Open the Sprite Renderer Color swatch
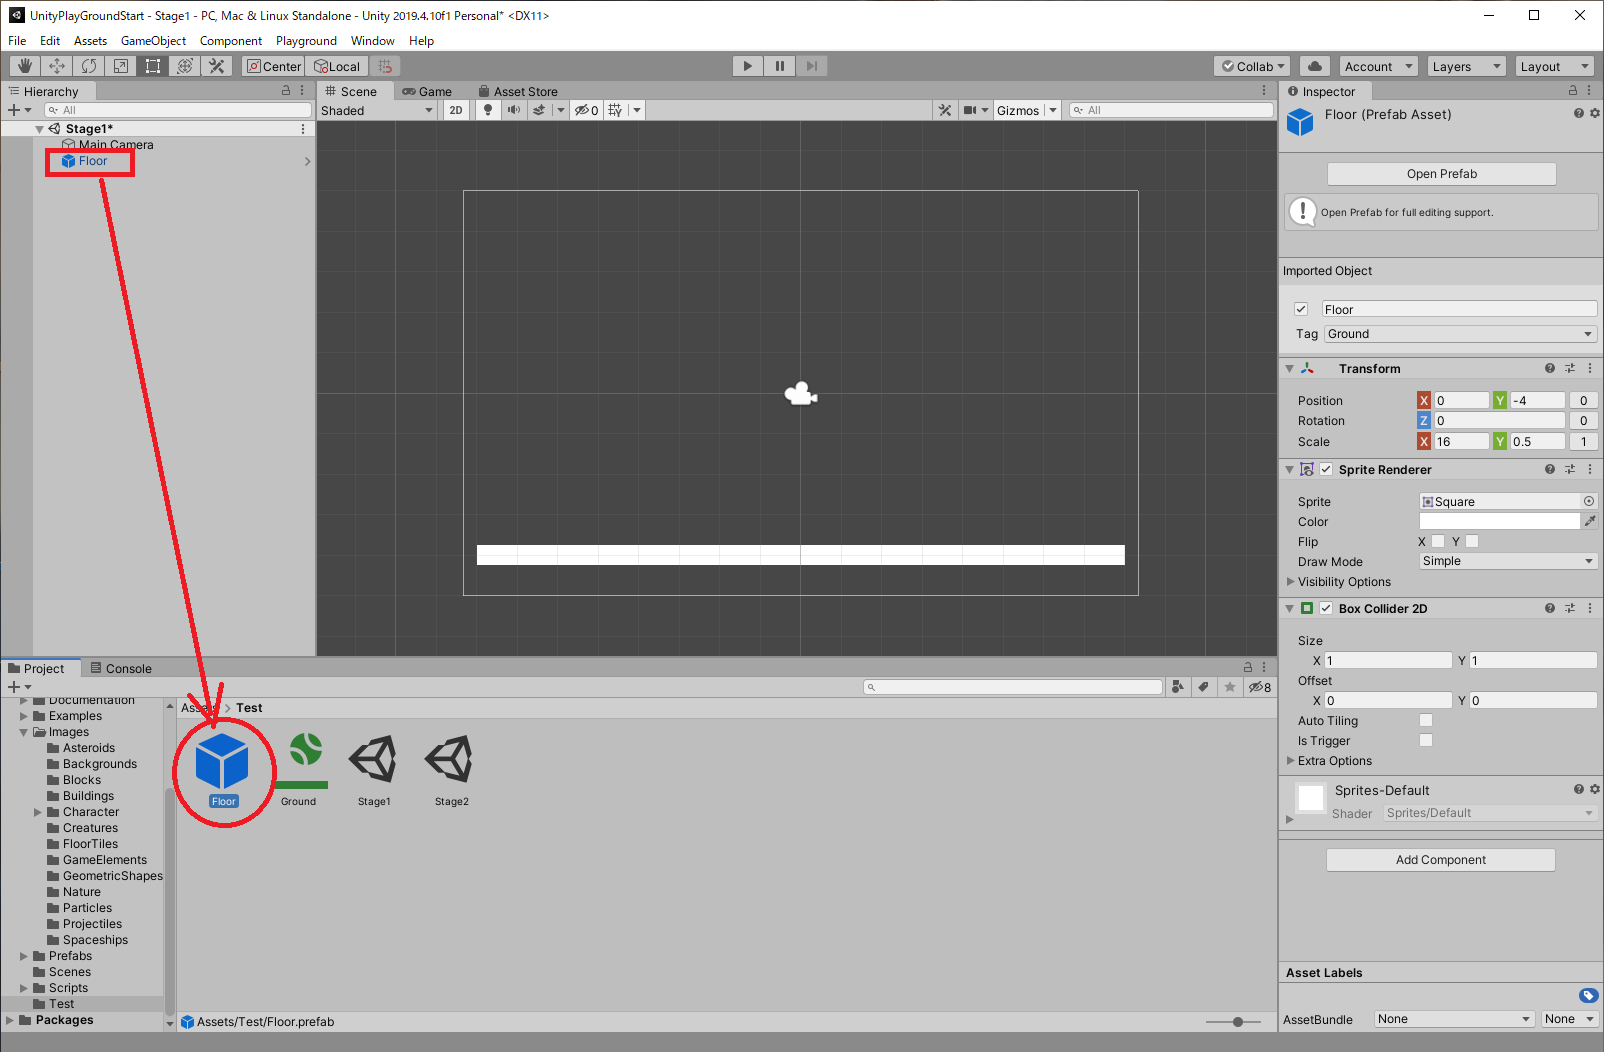 point(1499,521)
